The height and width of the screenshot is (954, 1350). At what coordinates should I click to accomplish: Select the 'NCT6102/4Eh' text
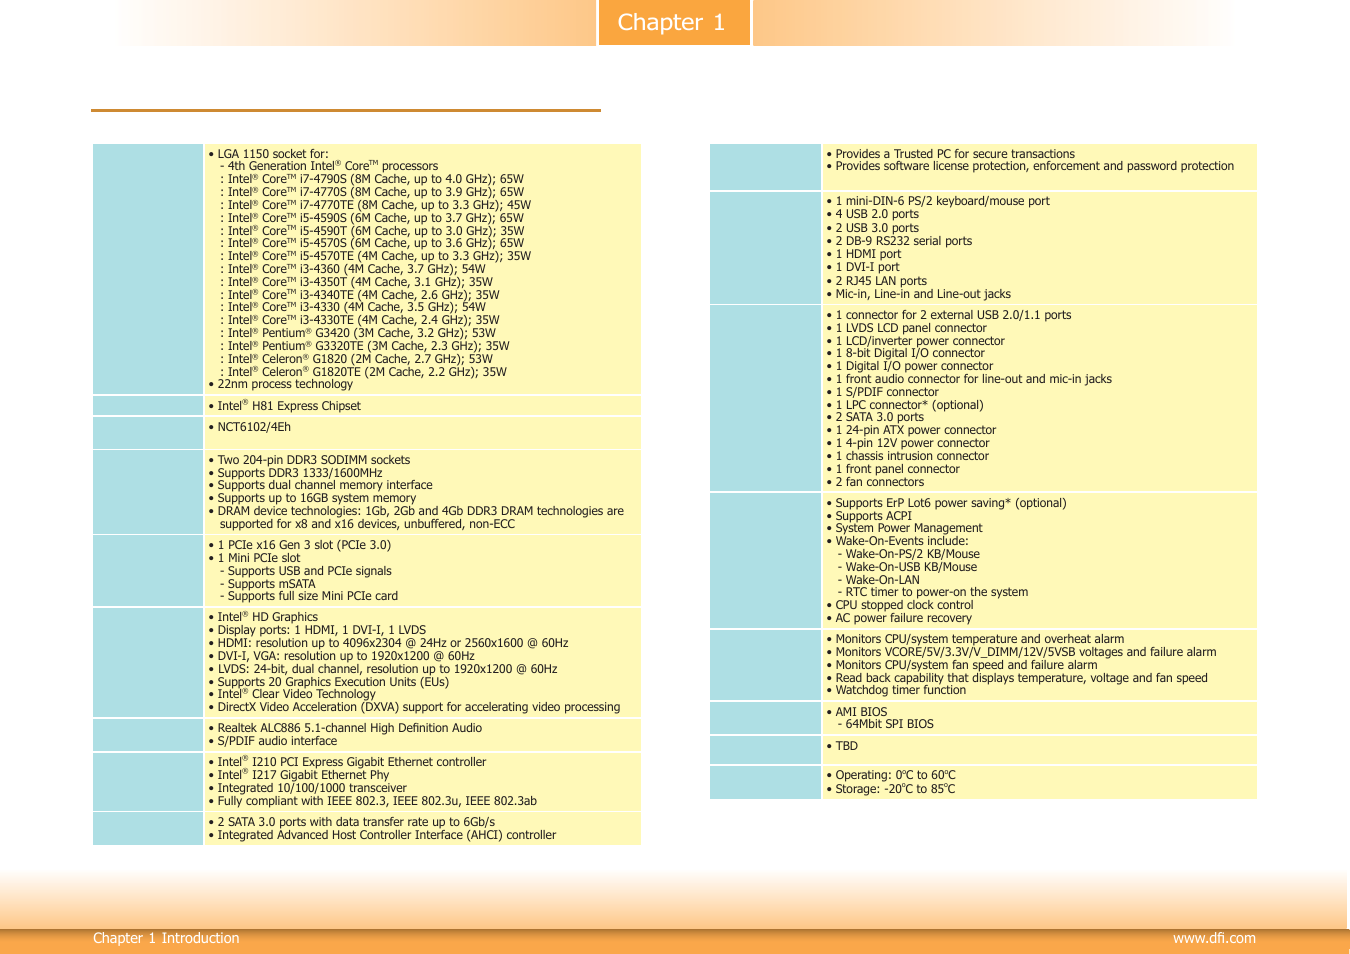249,427
